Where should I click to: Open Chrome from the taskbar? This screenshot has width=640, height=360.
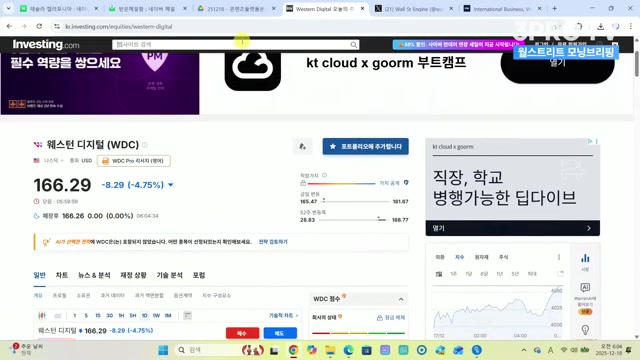coord(293,350)
